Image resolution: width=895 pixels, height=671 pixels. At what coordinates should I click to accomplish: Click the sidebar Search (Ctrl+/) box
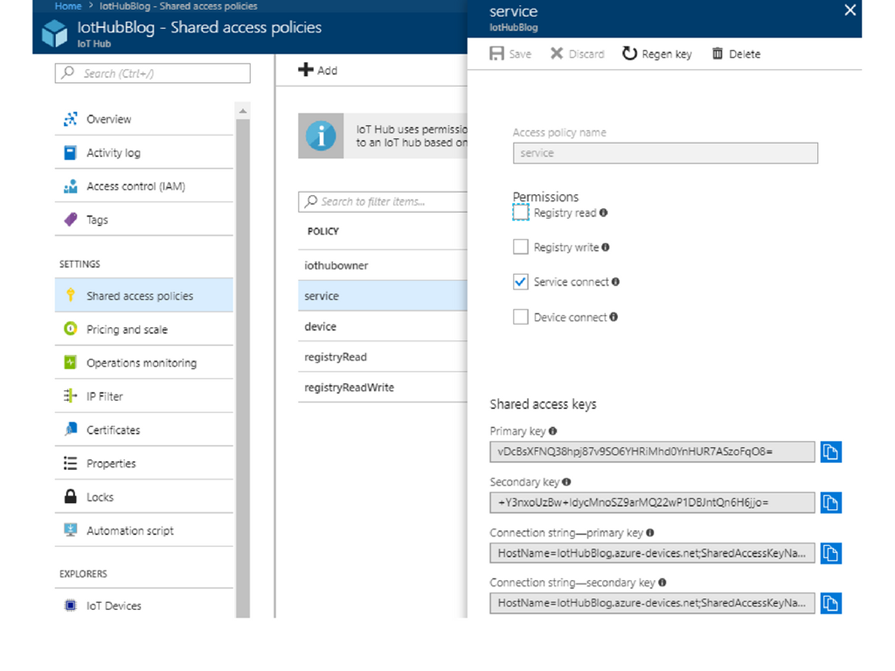152,73
